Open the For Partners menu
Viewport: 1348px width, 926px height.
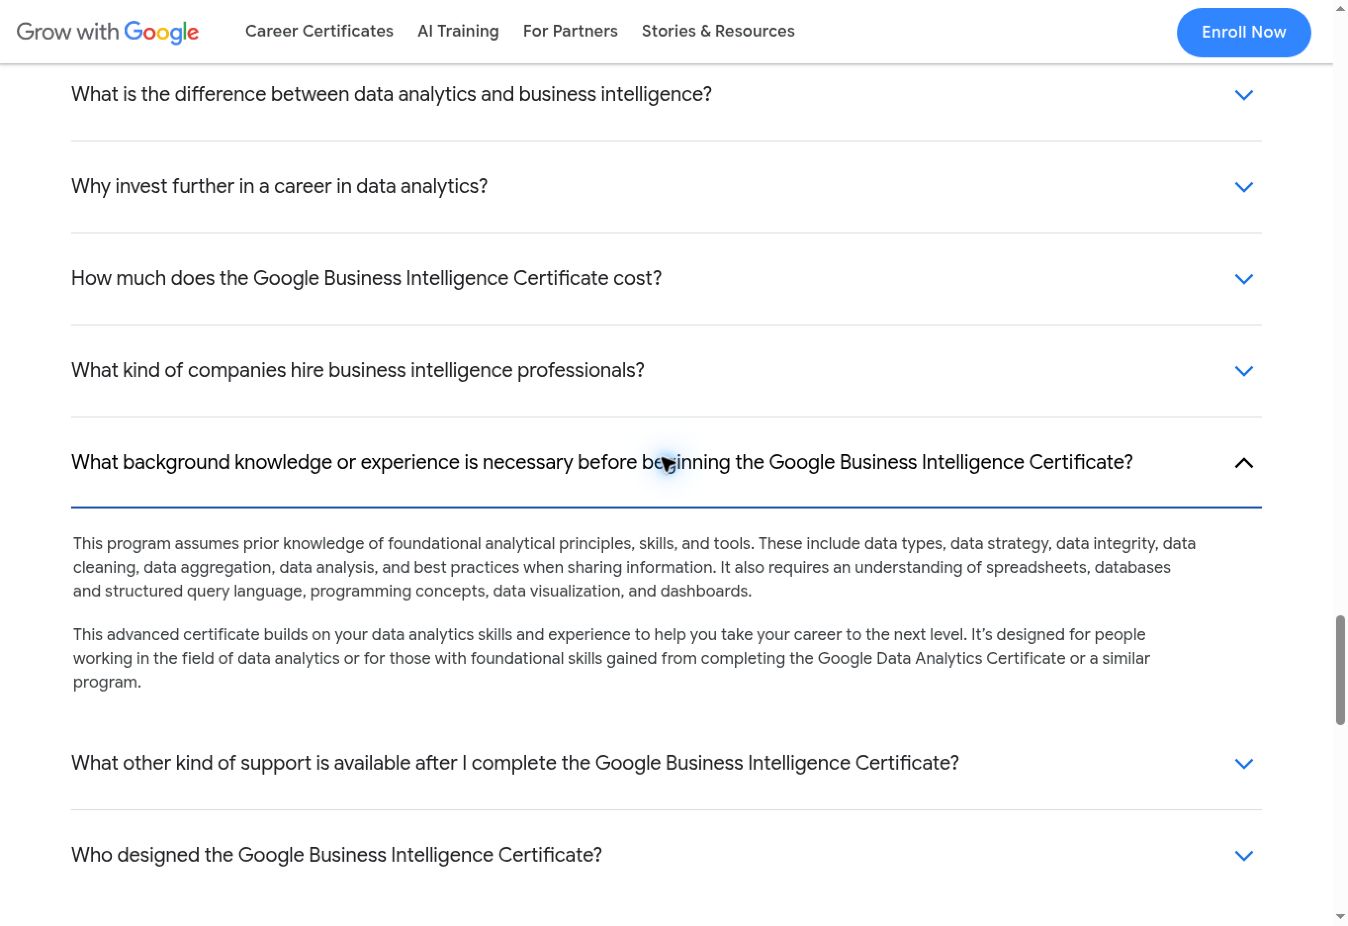[x=570, y=32]
